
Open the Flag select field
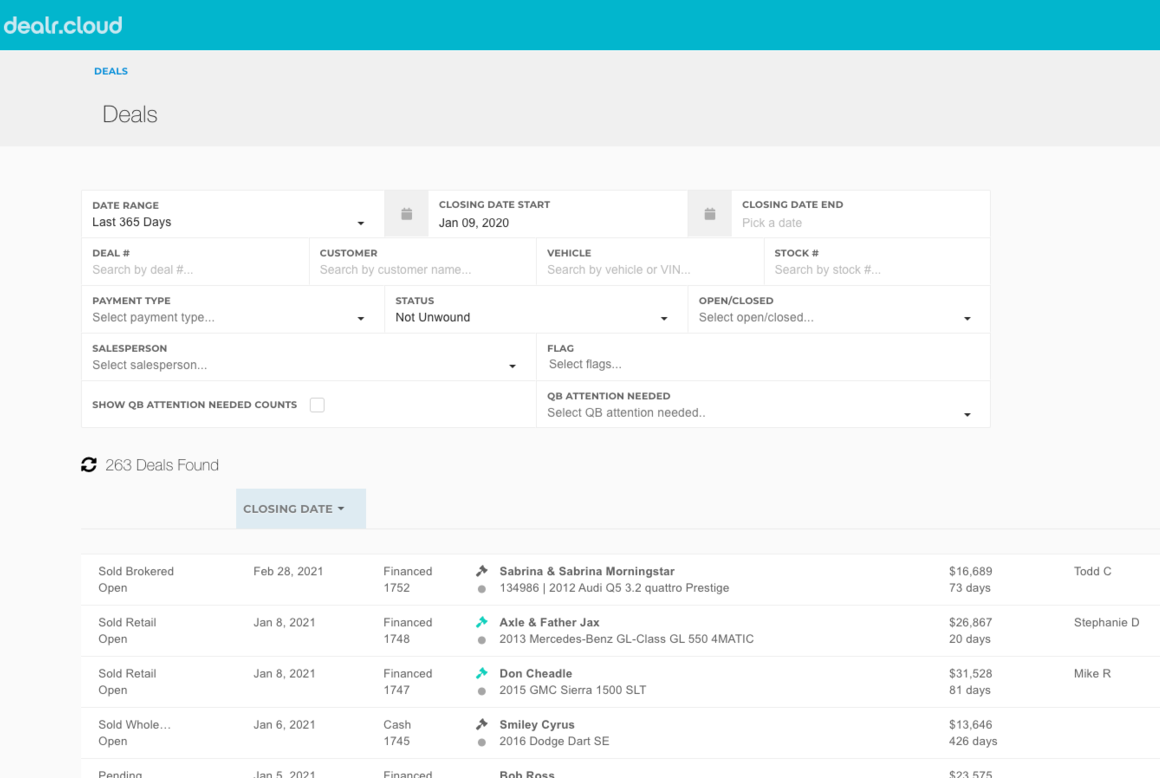tap(763, 357)
